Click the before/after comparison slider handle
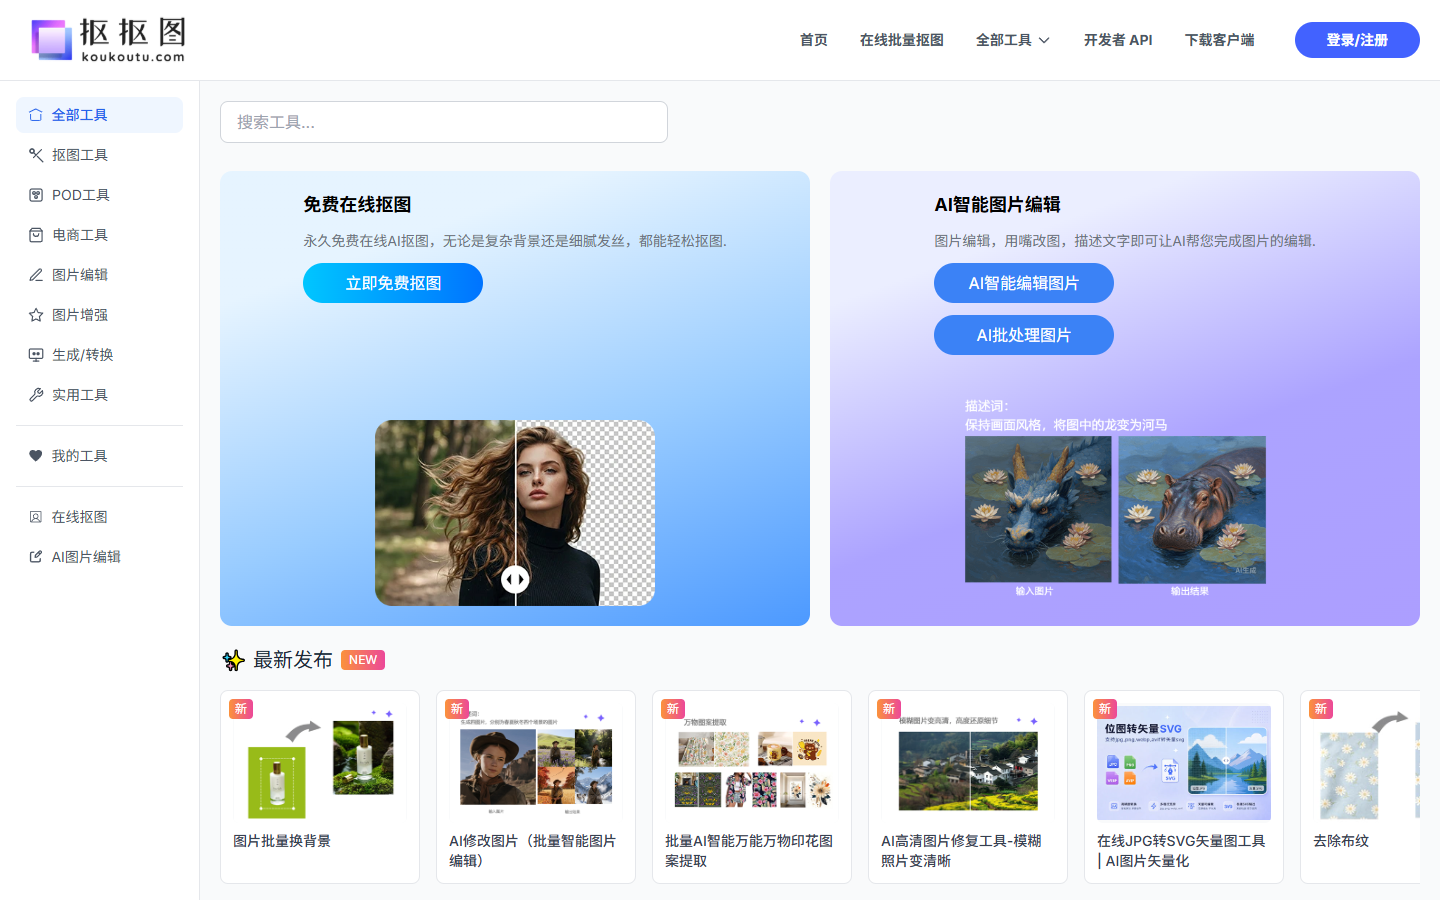The image size is (1440, 900). point(515,579)
